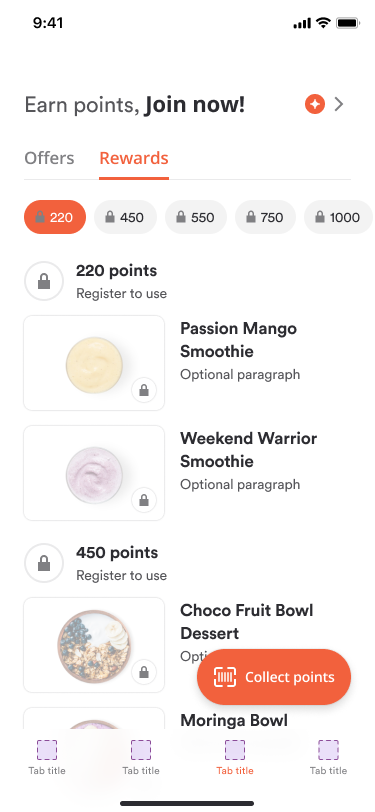Open the last bottom tab icon
The width and height of the screenshot is (375, 812).
coord(328,749)
